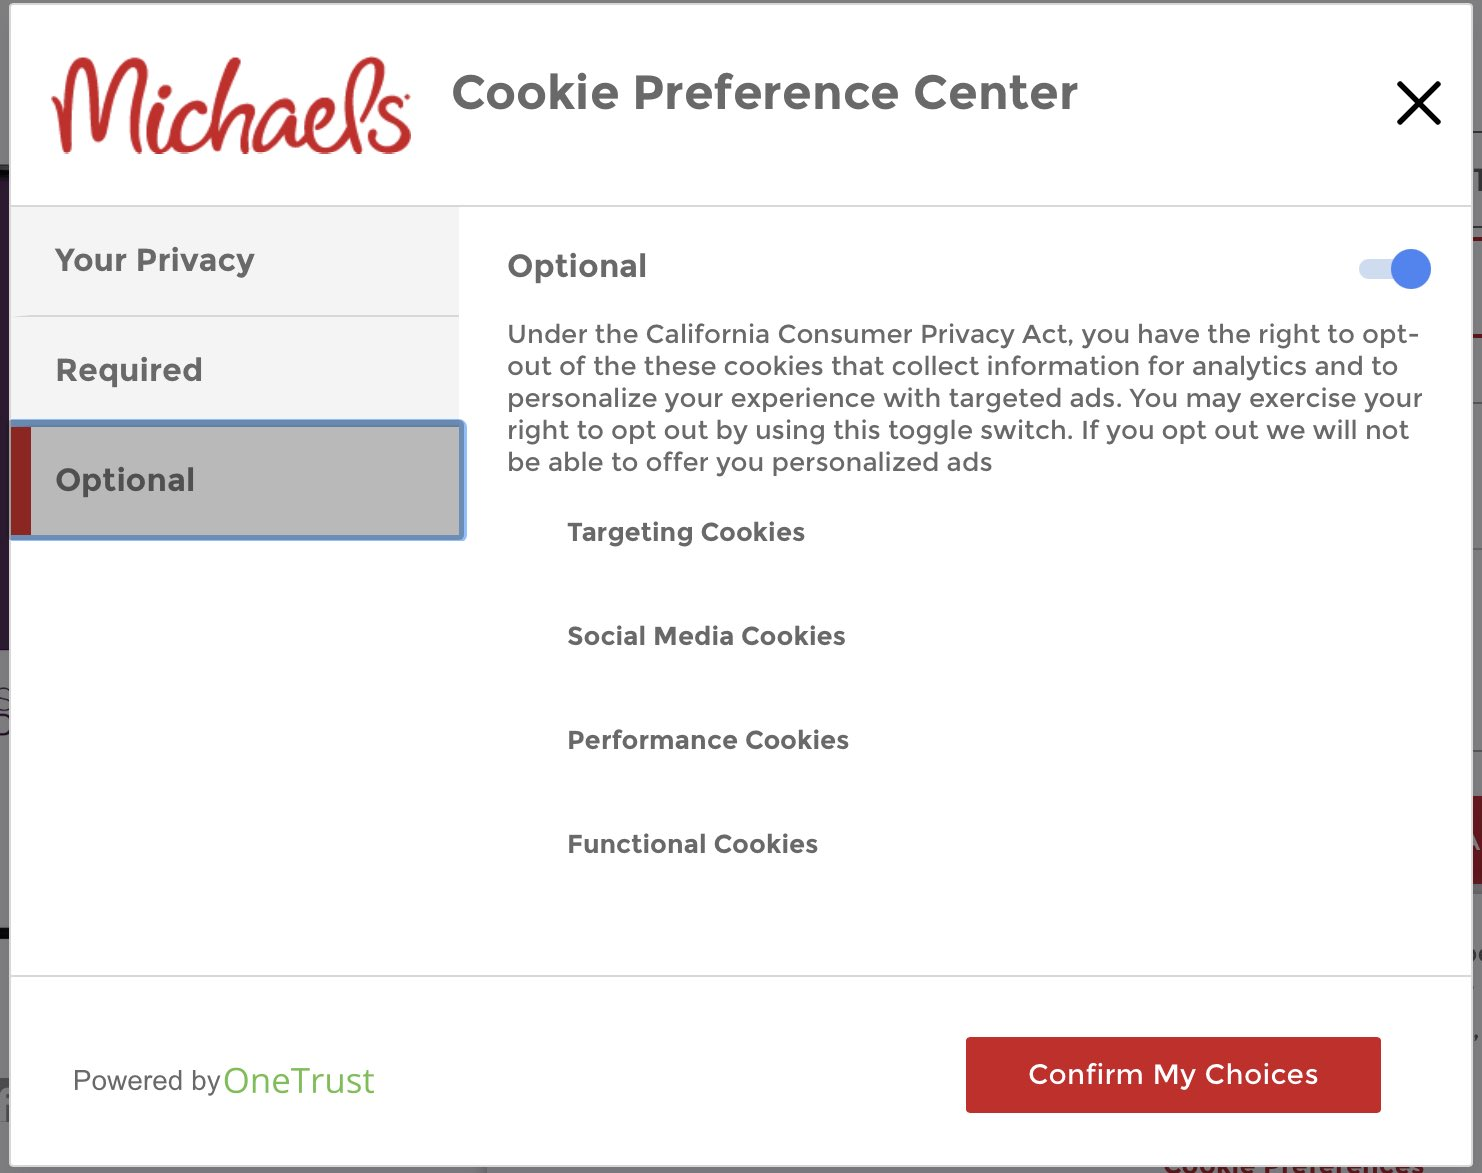Screen dimensions: 1482x1173
Task: Click the Cookie Preference Center title
Action: [765, 93]
